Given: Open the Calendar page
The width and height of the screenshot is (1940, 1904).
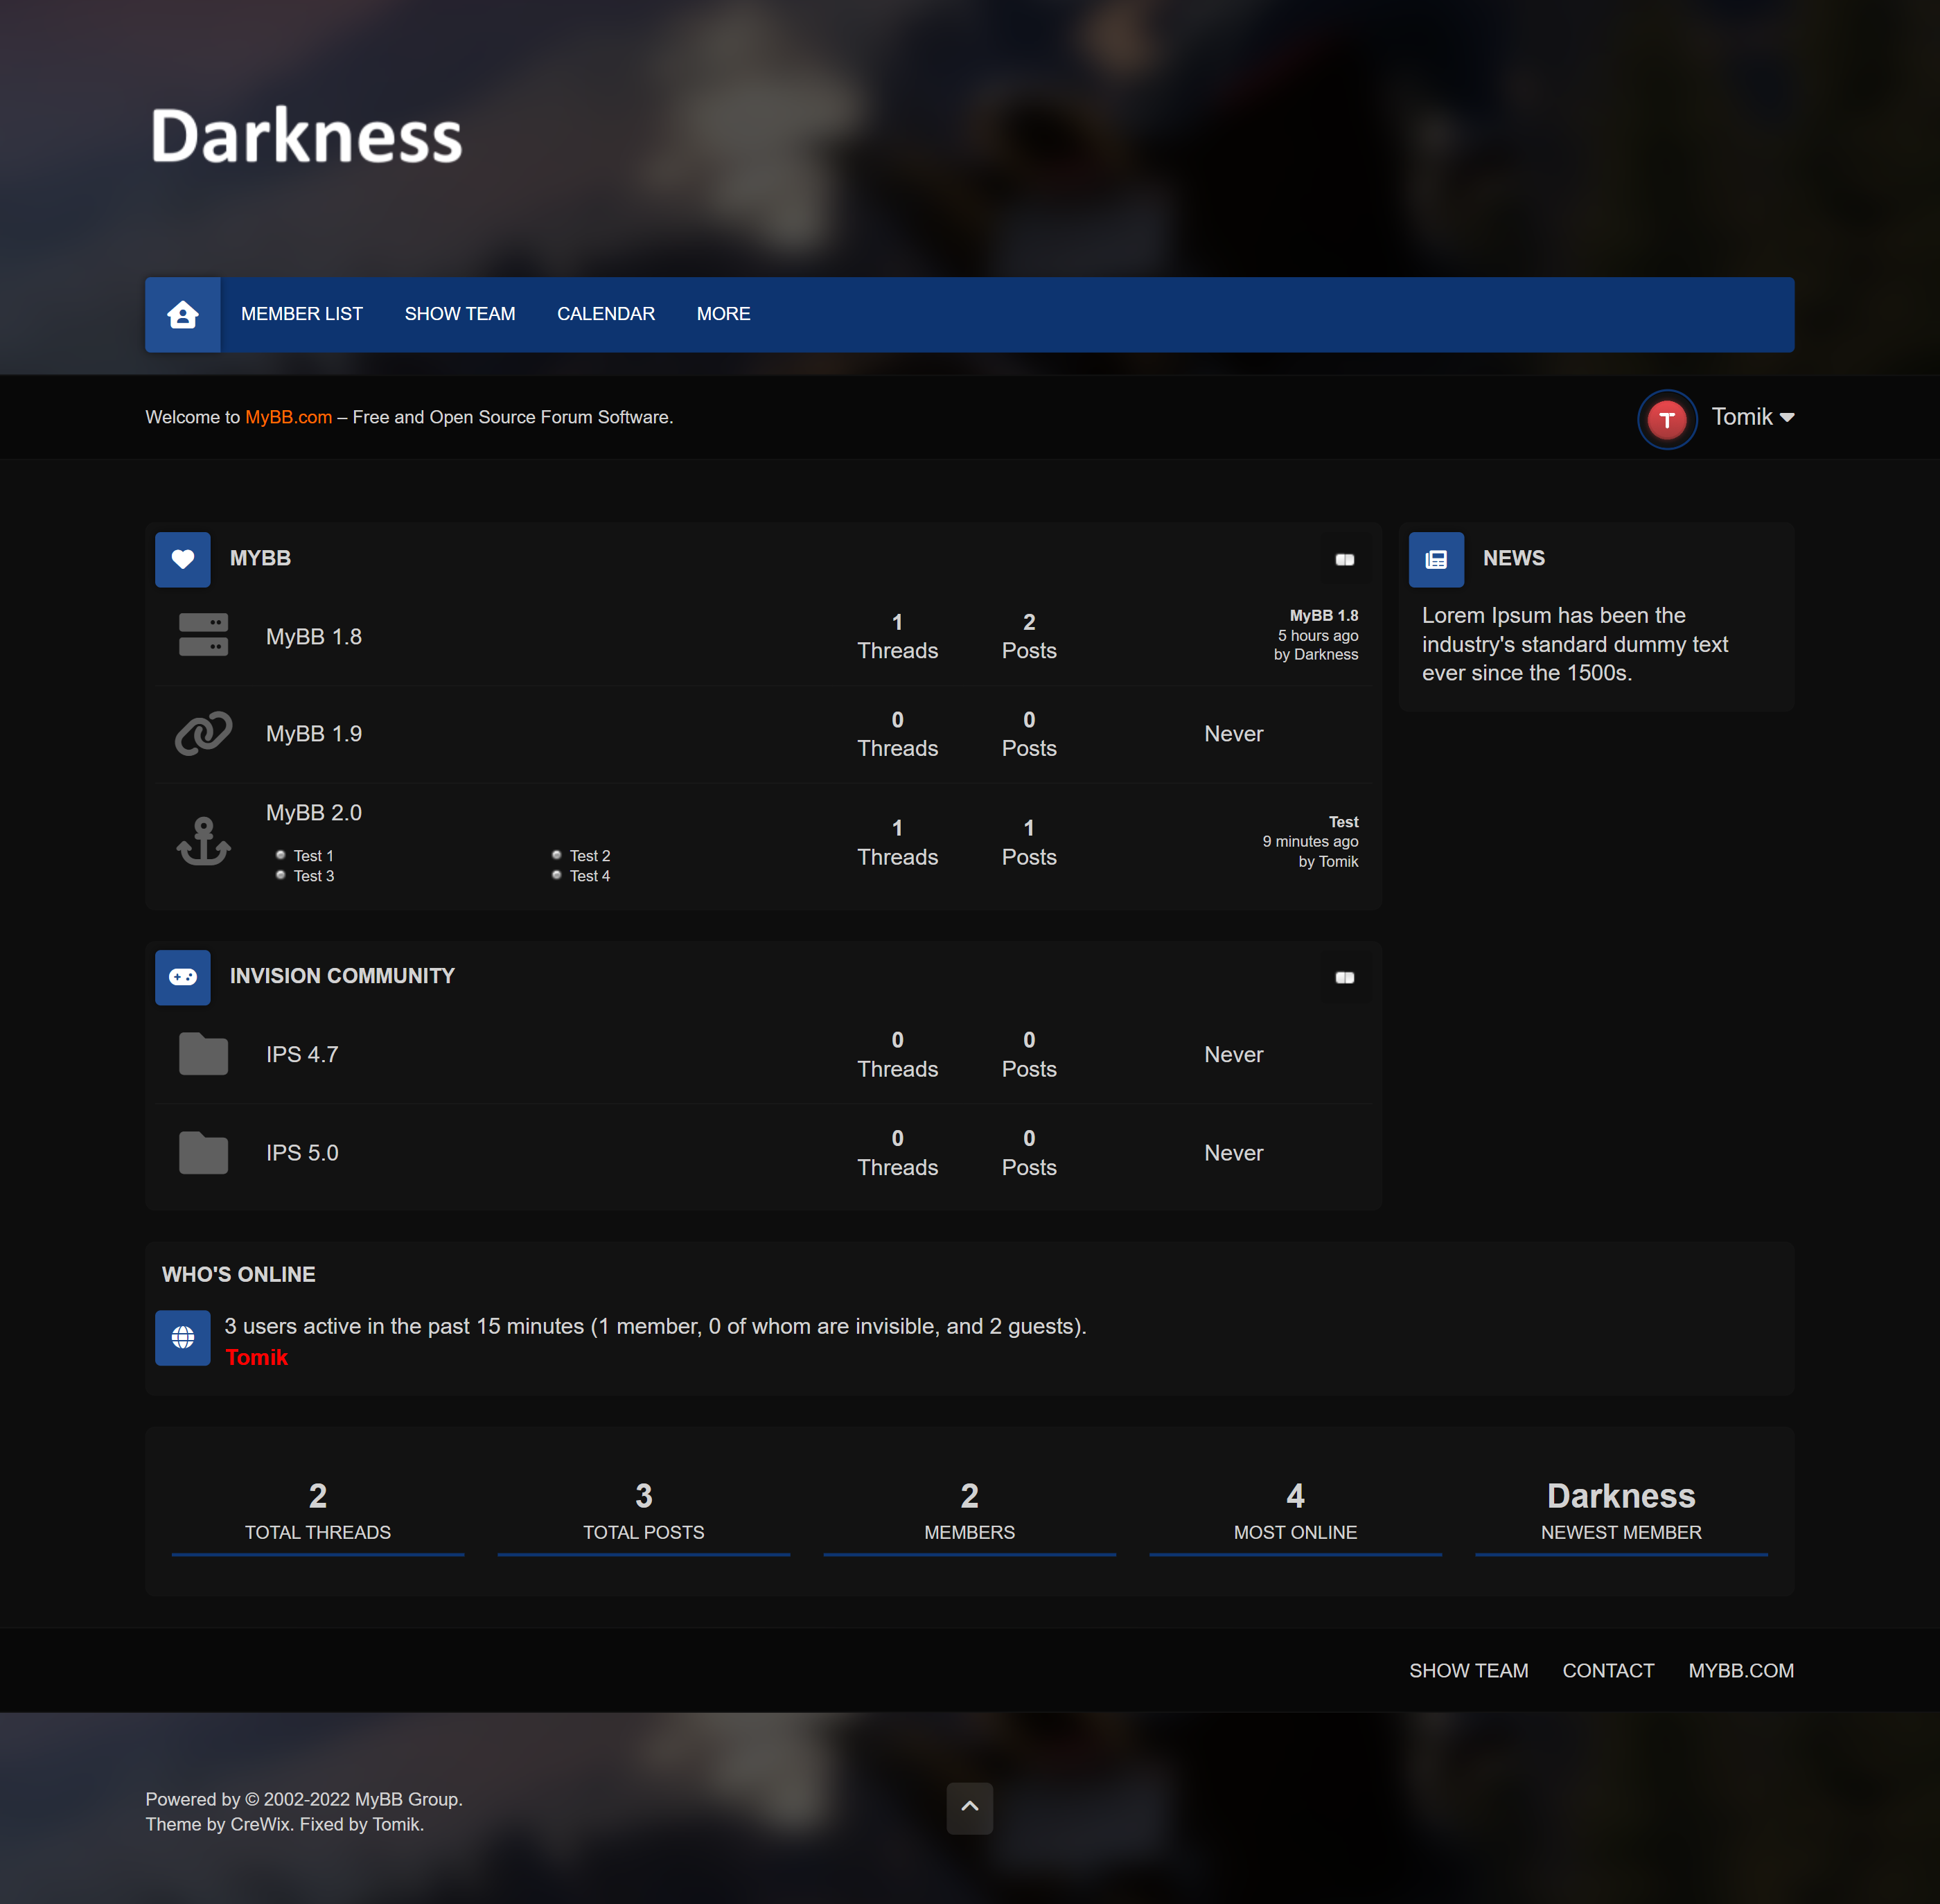Looking at the screenshot, I should tap(605, 314).
